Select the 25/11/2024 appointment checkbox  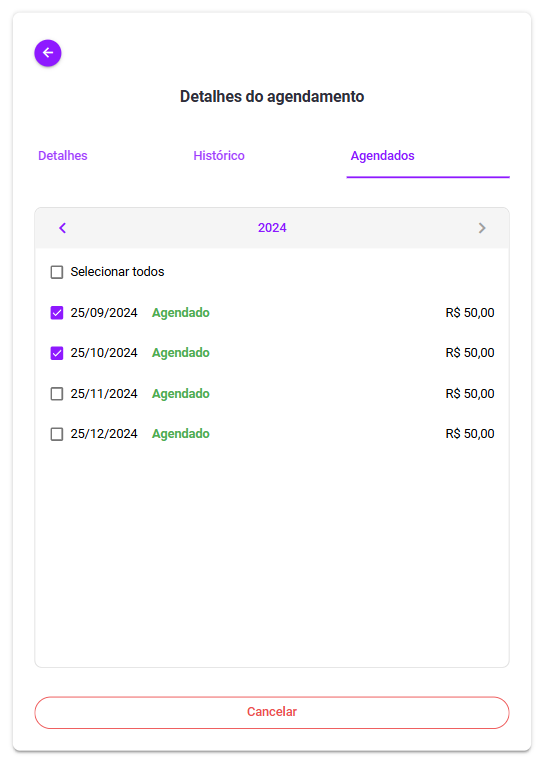(x=57, y=394)
